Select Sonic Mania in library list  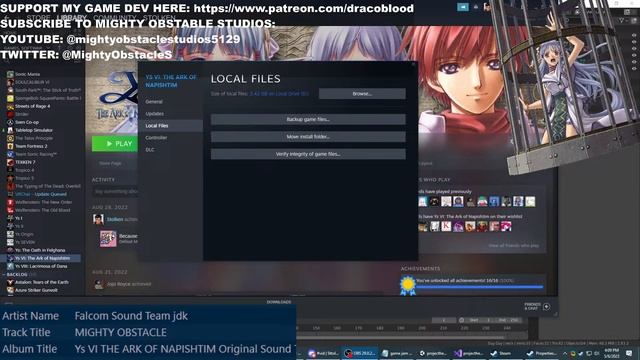(27, 74)
